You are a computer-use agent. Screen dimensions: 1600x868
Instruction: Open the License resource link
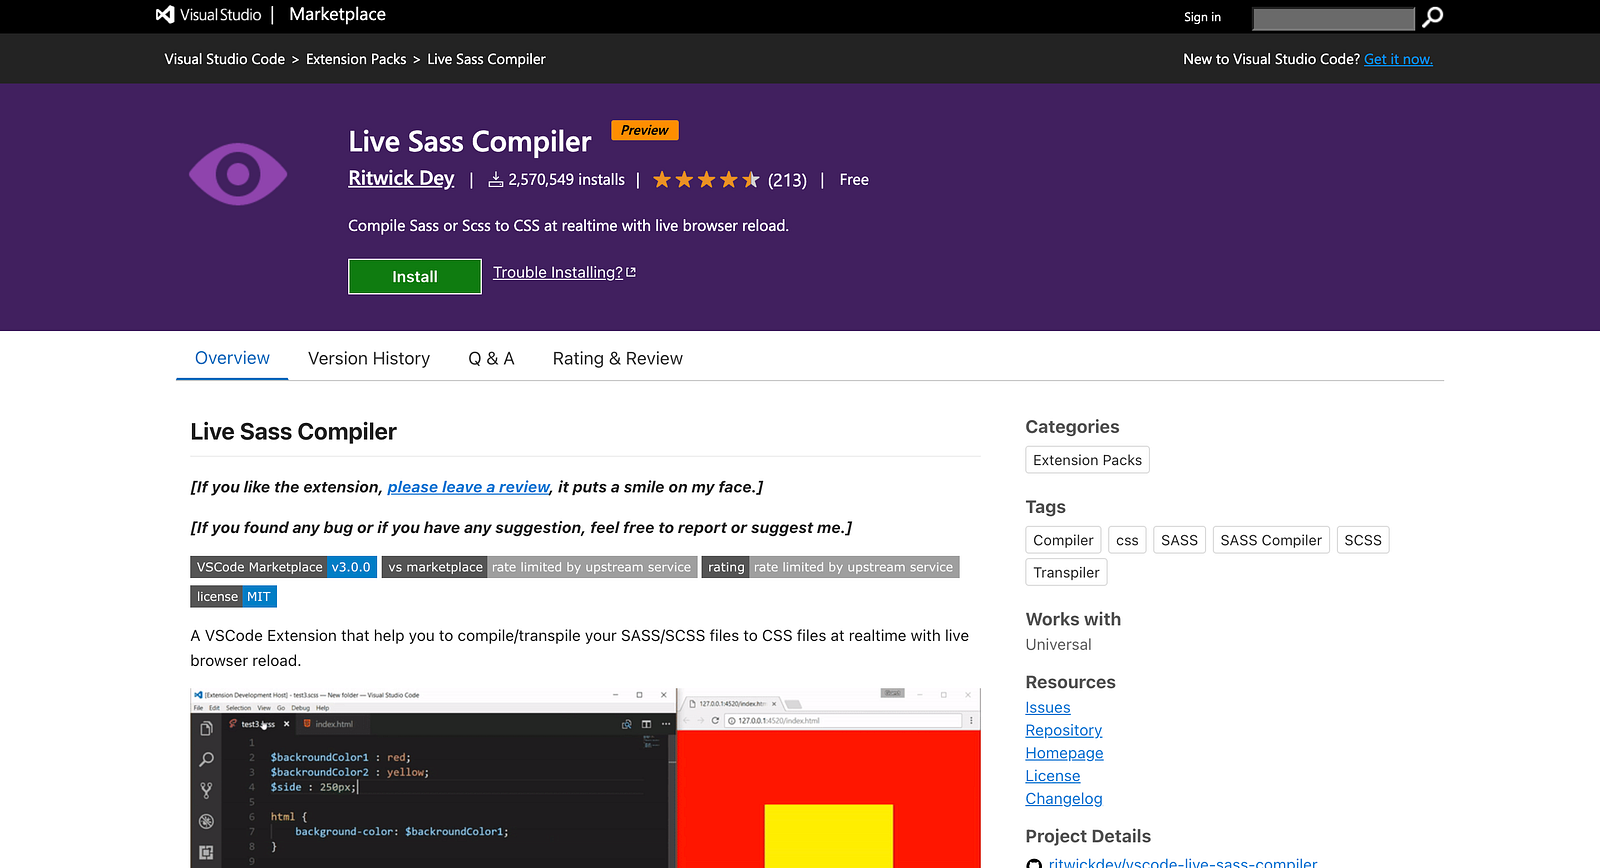tap(1053, 776)
